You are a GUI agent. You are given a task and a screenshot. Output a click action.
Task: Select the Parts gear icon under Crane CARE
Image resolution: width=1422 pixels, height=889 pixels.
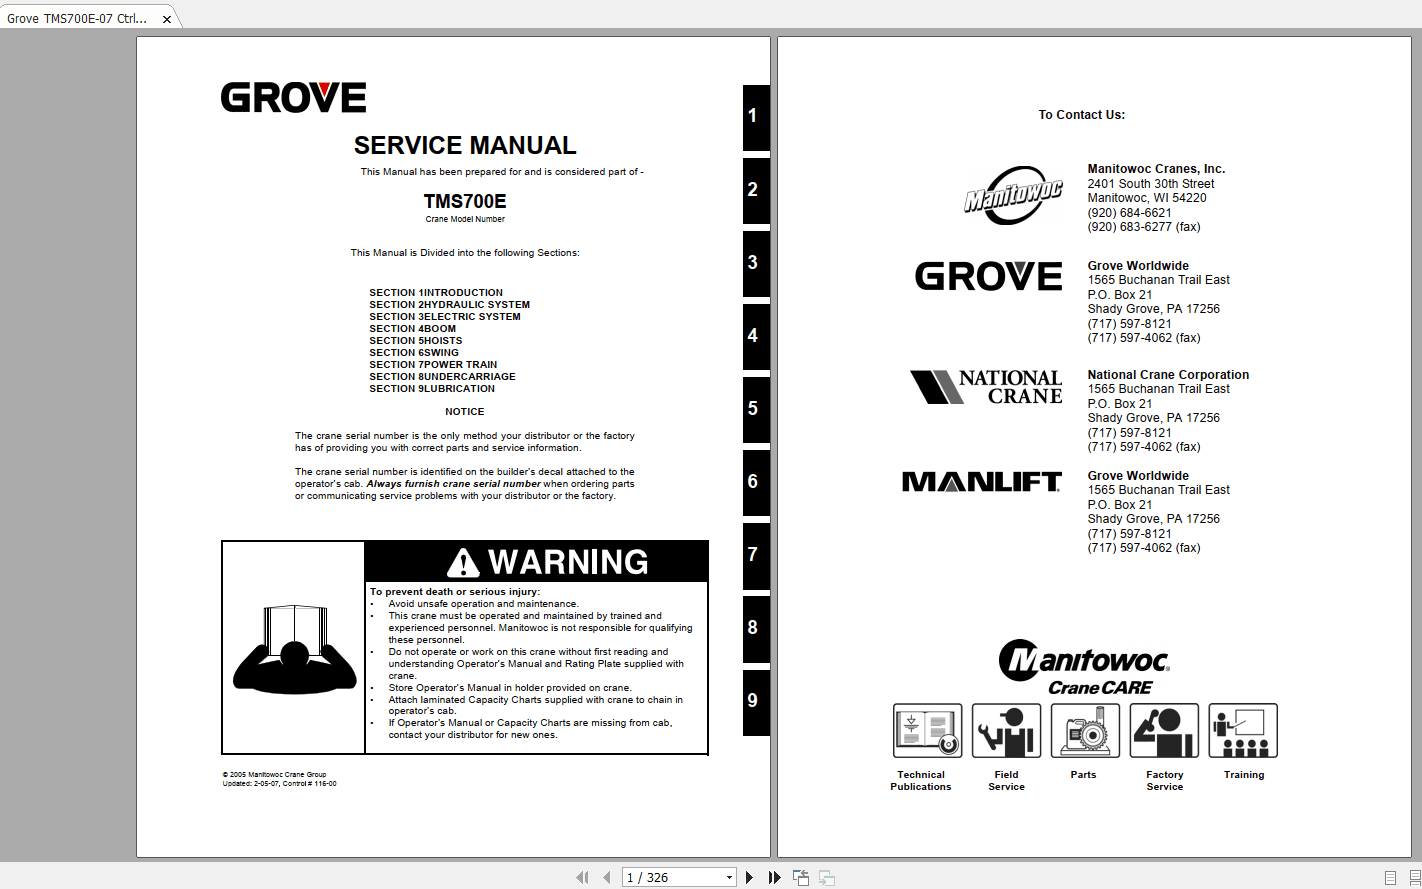[1084, 730]
